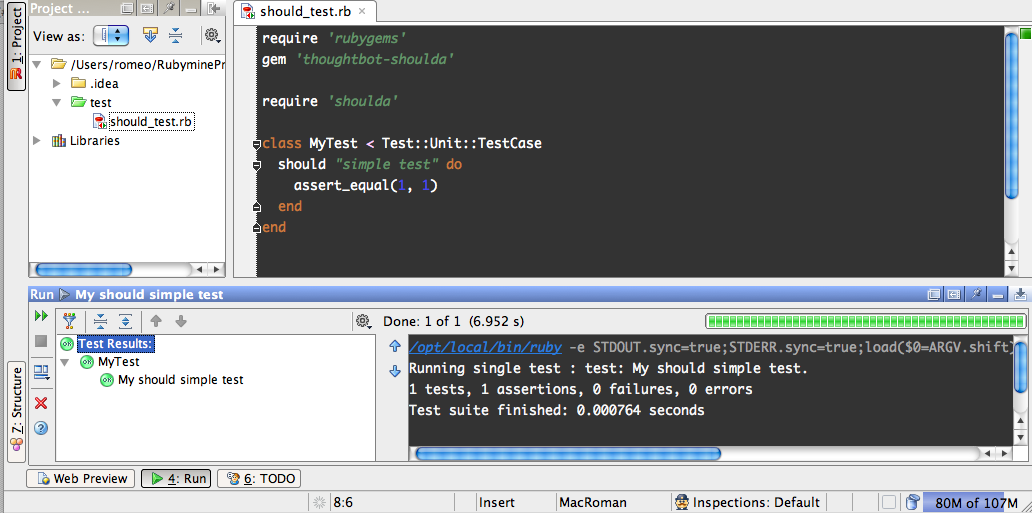
Task: Click Inspections: Default in status bar
Action: [756, 502]
